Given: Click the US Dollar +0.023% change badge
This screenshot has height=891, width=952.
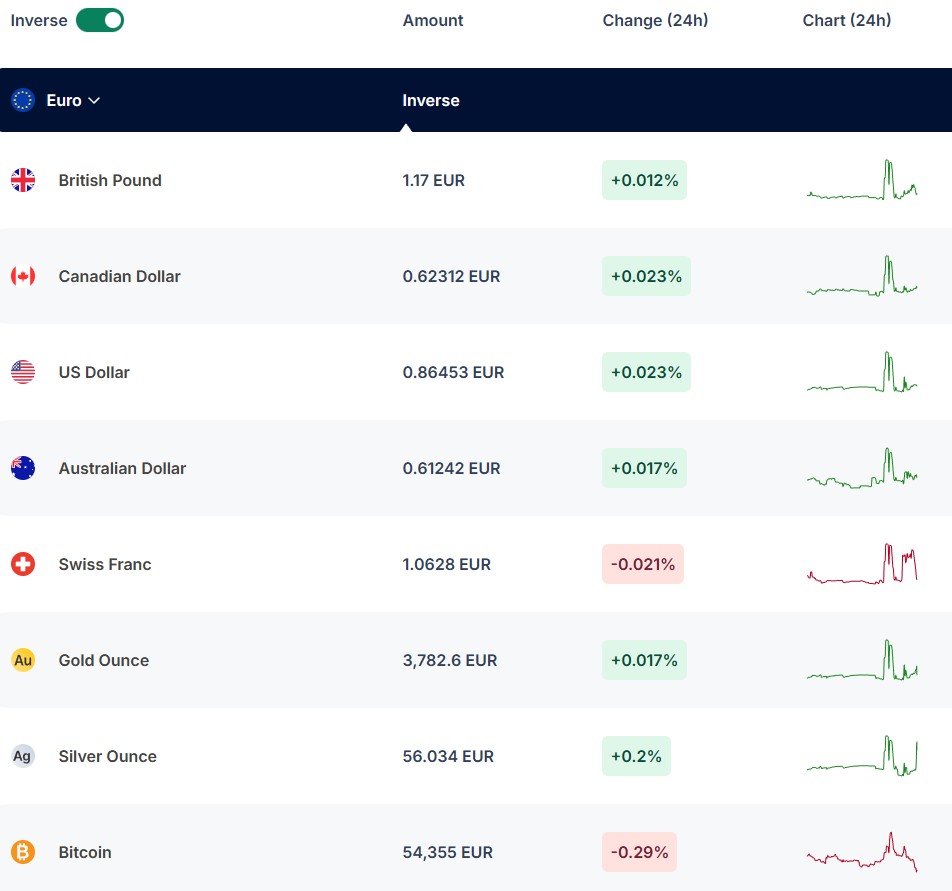Looking at the screenshot, I should pos(646,372).
